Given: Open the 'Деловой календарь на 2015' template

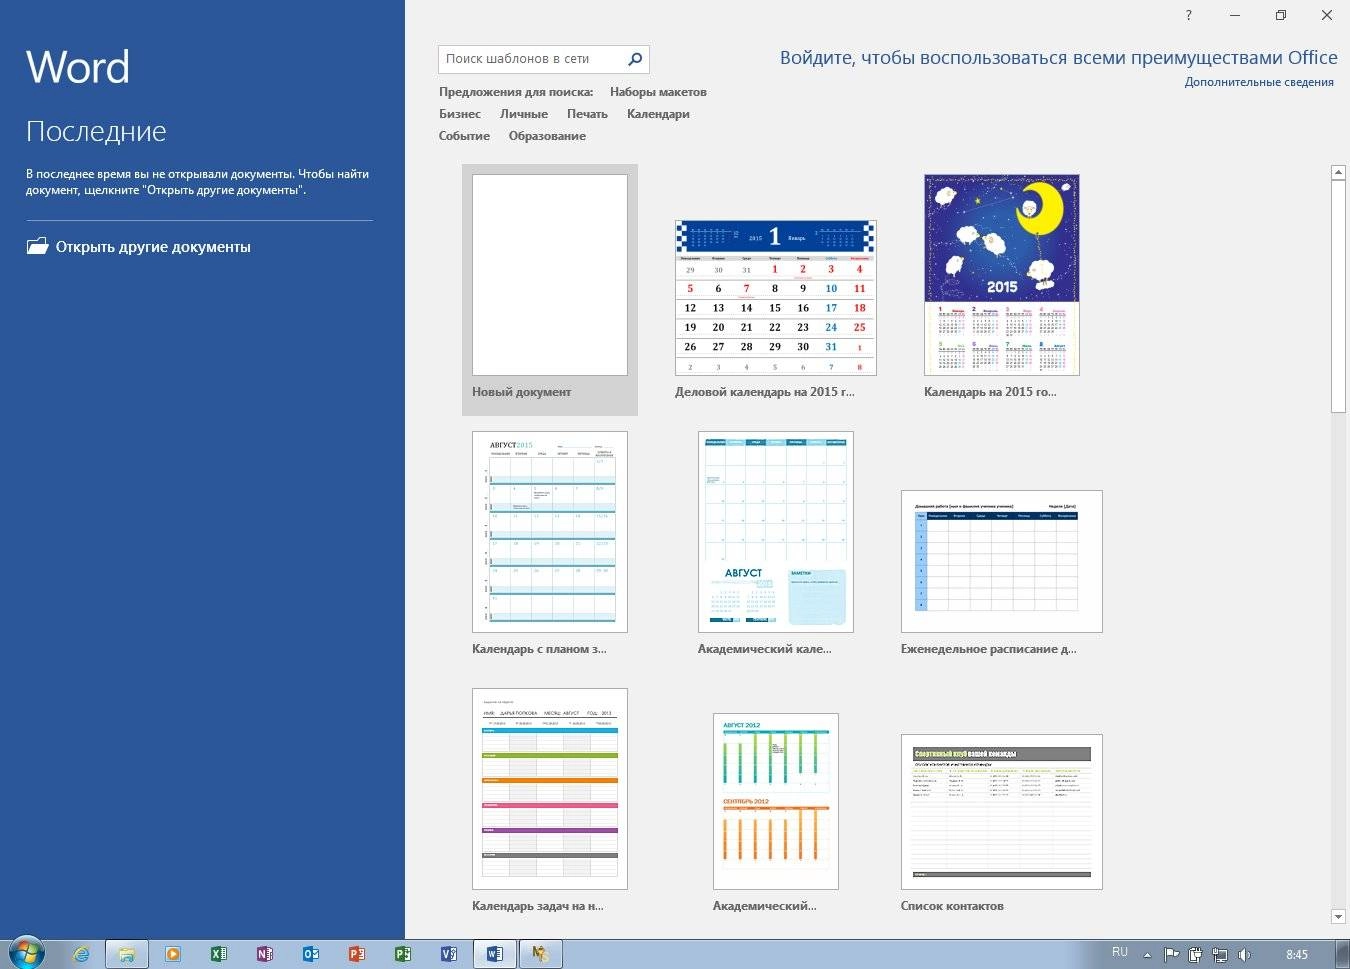Looking at the screenshot, I should (776, 298).
